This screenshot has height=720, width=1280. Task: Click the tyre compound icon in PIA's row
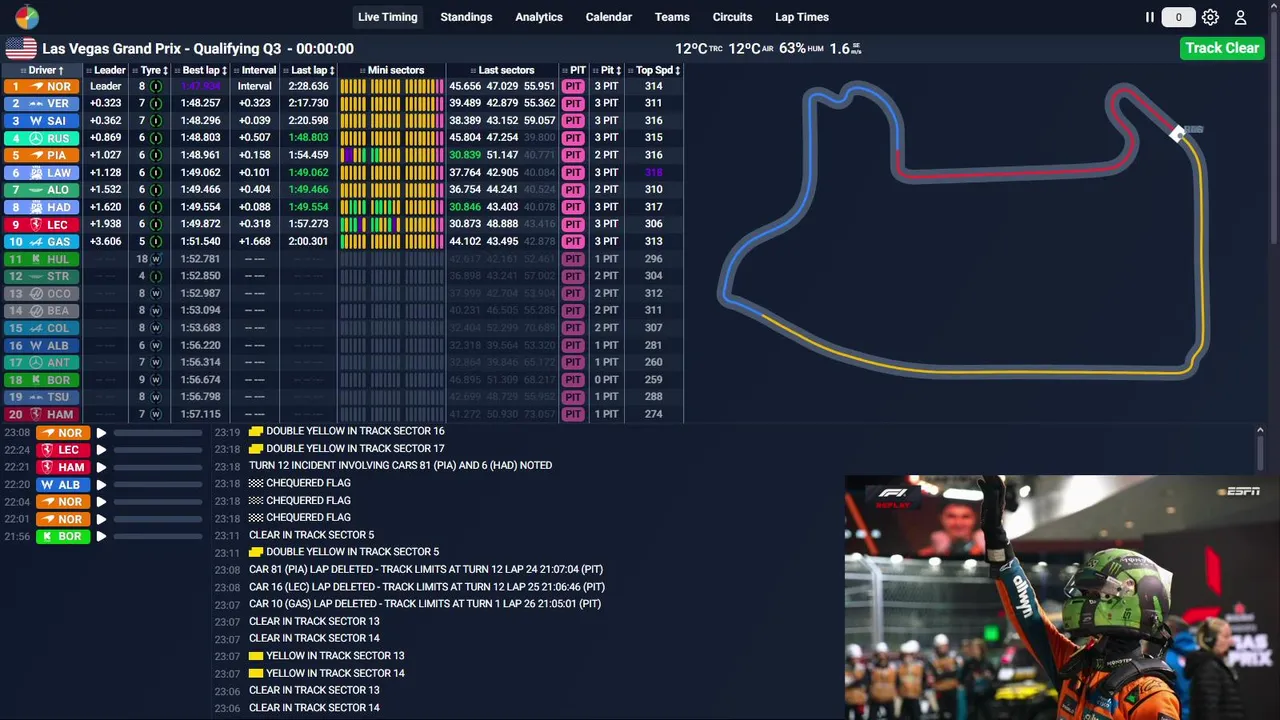[156, 155]
